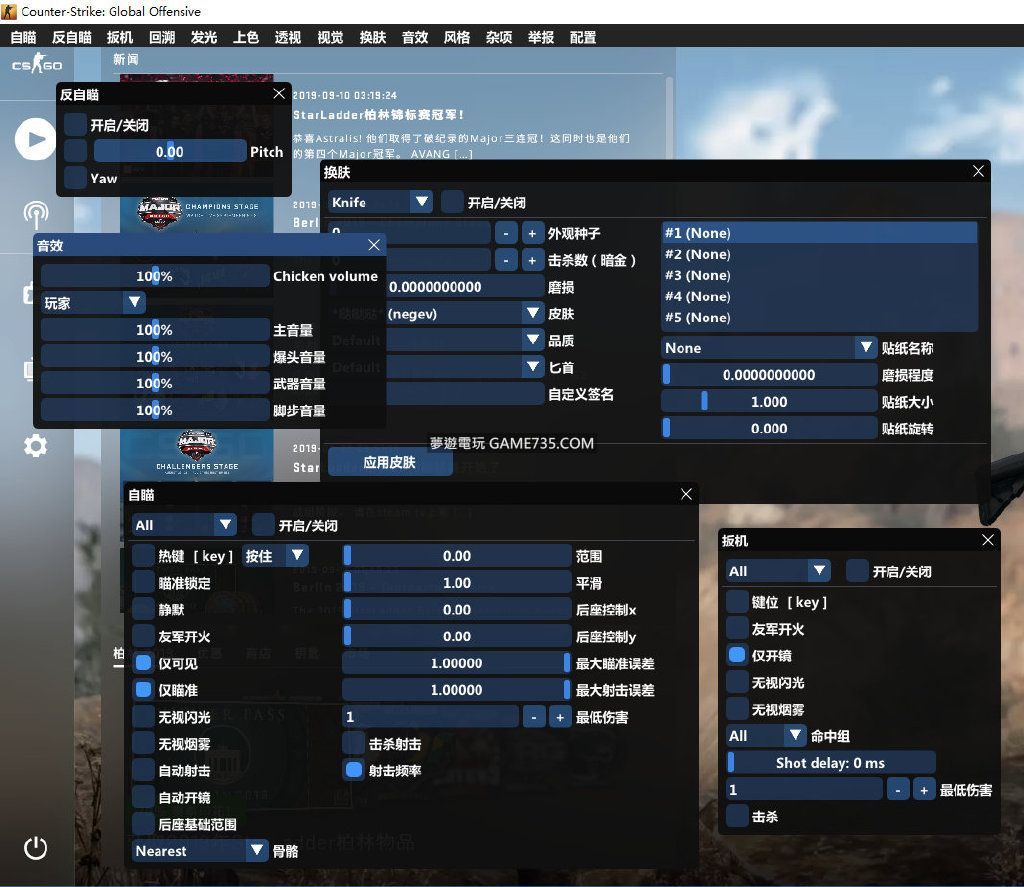Open the 透视 menu

coord(288,38)
